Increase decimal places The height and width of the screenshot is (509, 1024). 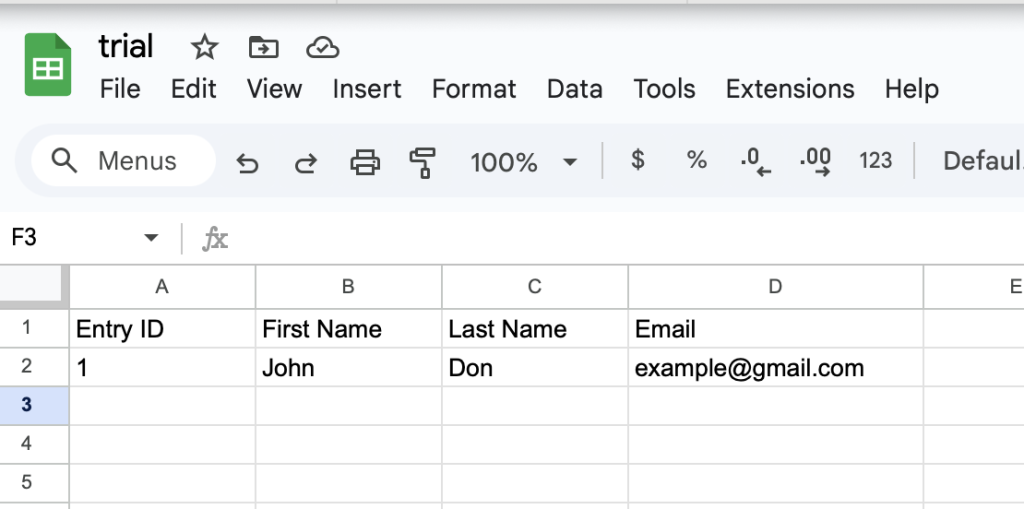coord(815,162)
